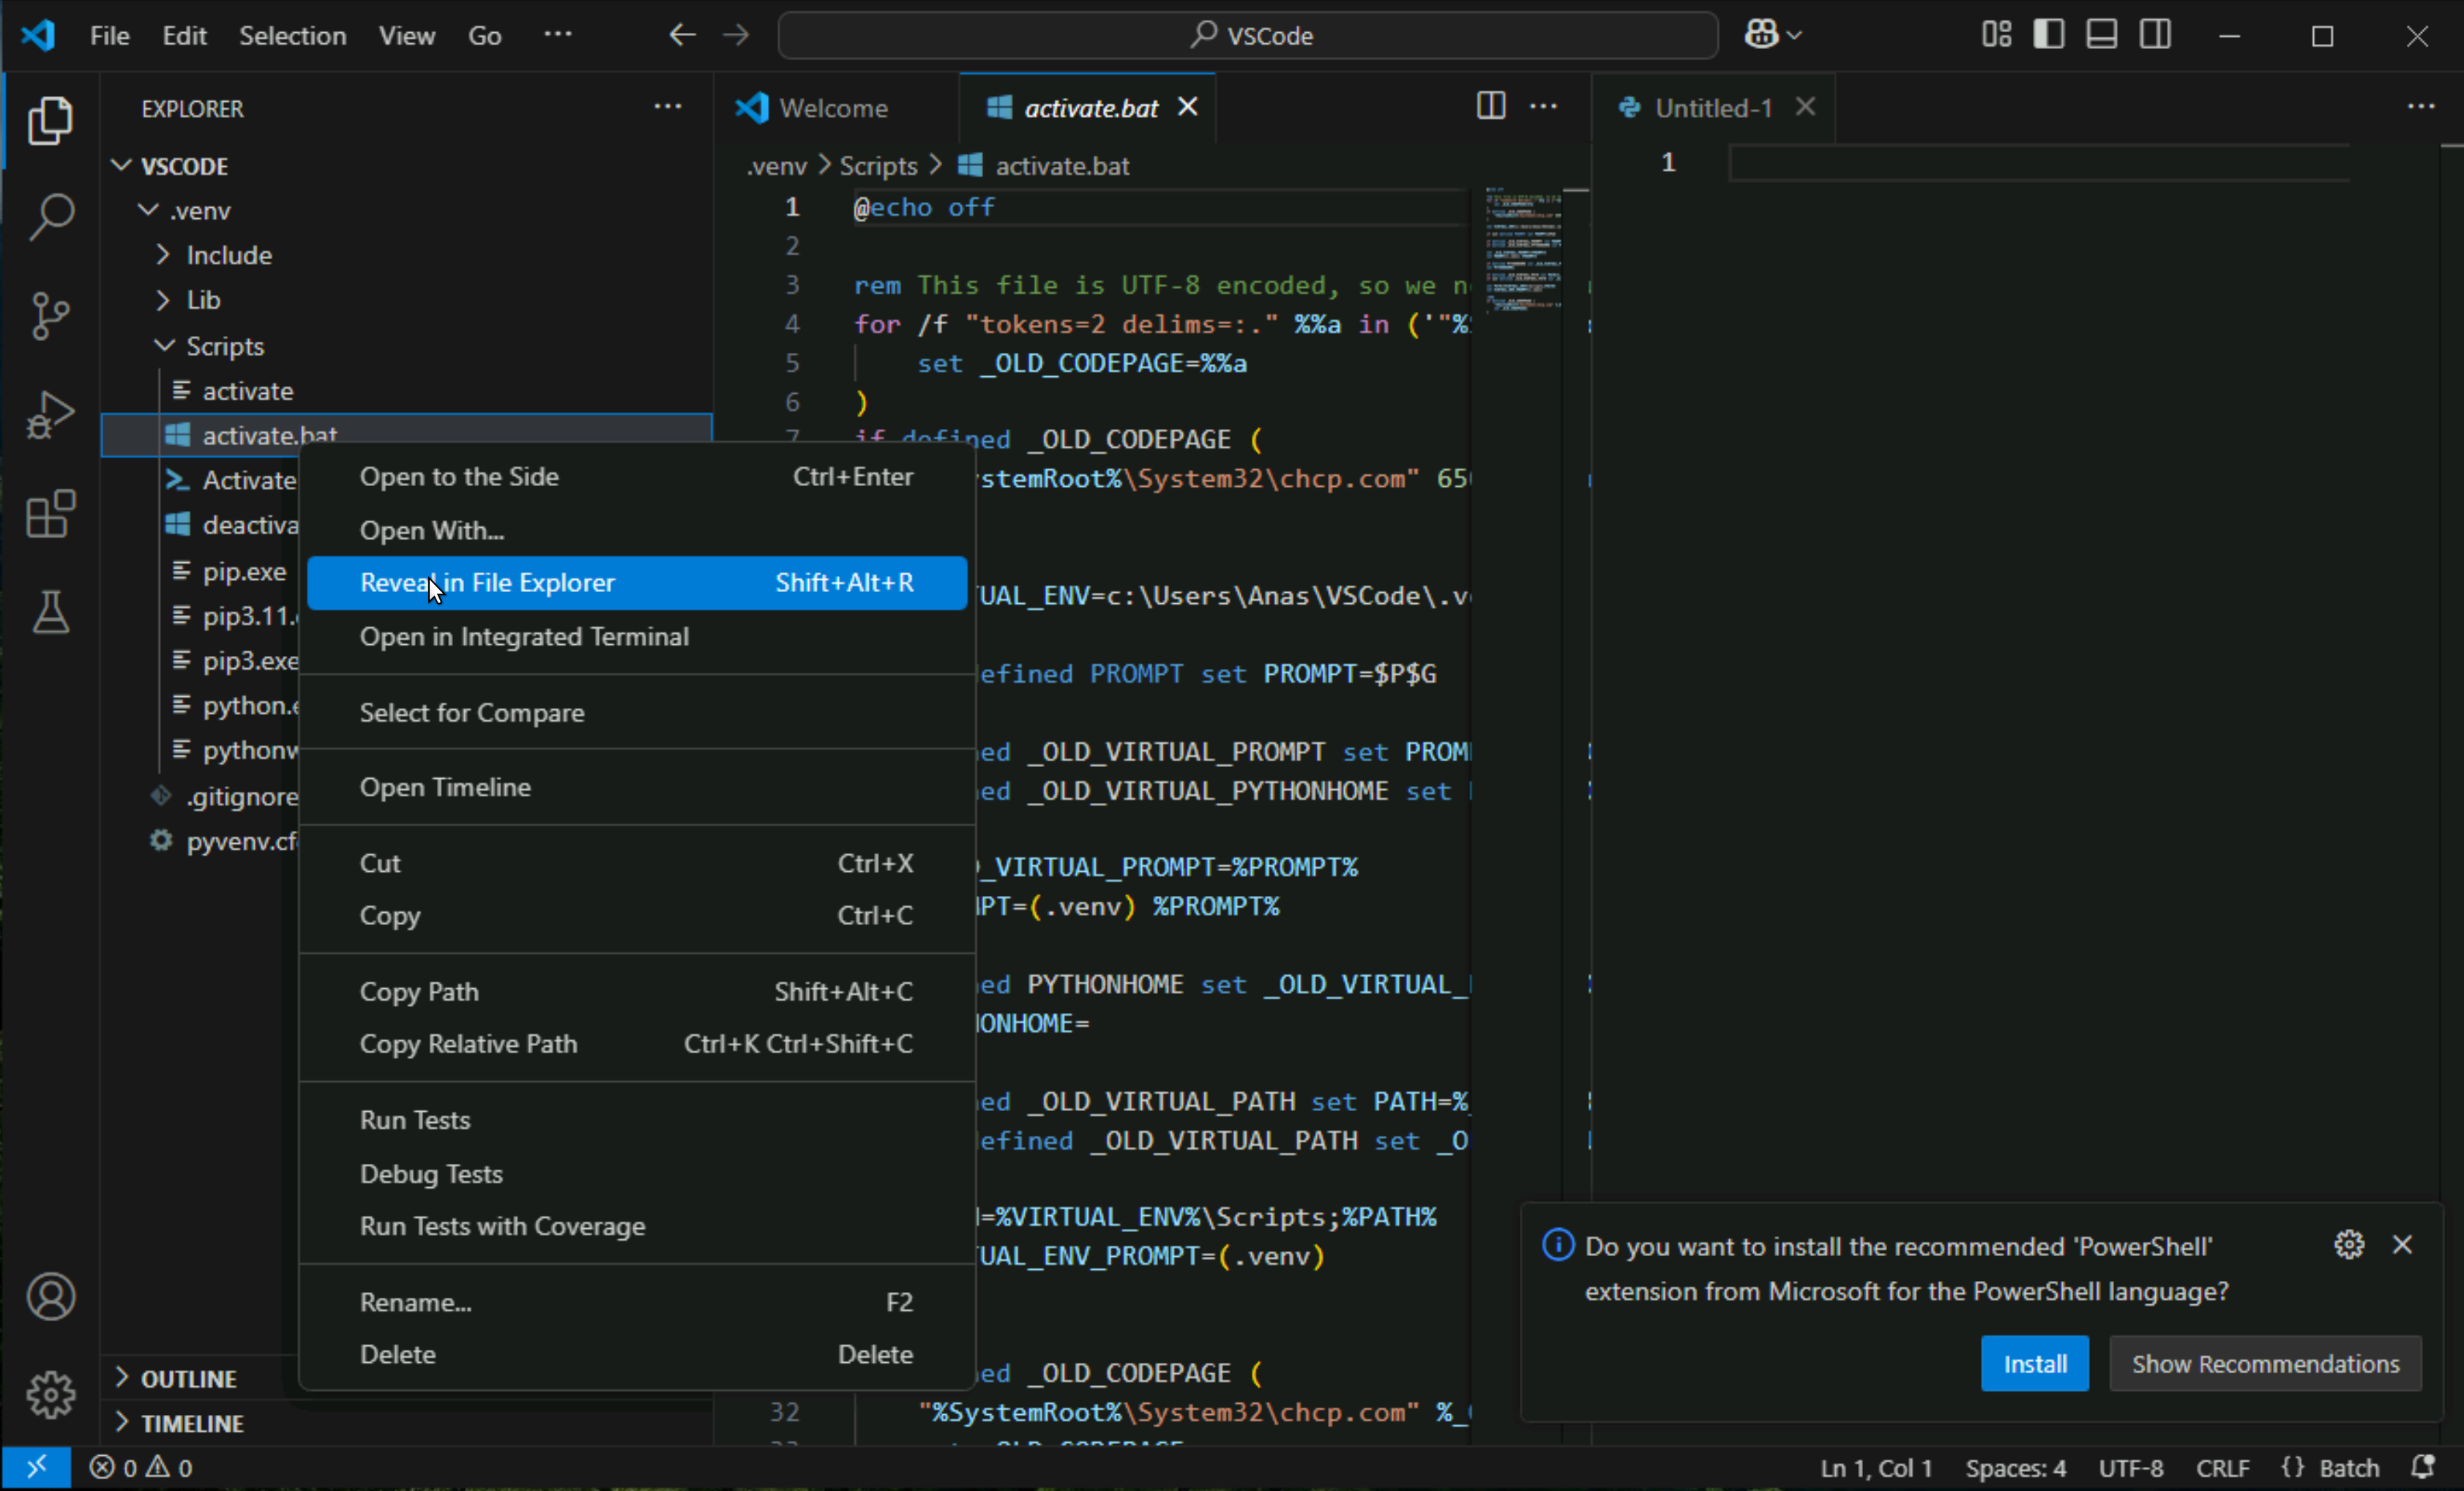
Task: Toggle the primary side bar layout button
Action: click(2048, 35)
